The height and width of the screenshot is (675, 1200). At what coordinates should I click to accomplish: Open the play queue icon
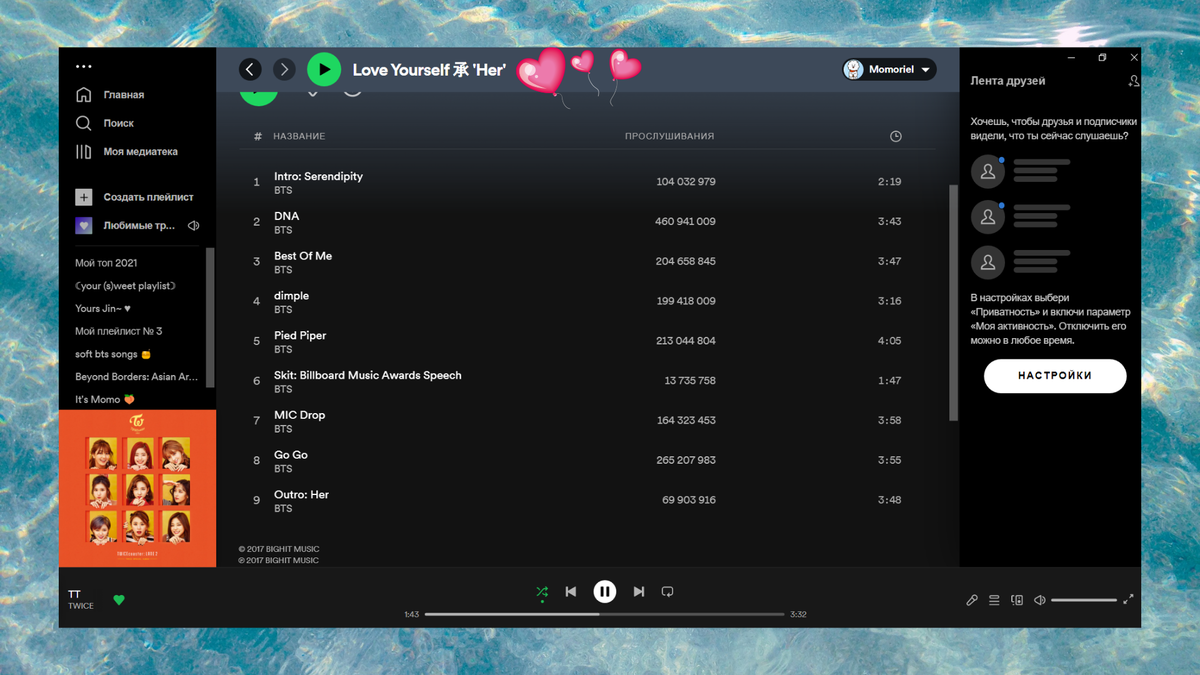click(994, 600)
